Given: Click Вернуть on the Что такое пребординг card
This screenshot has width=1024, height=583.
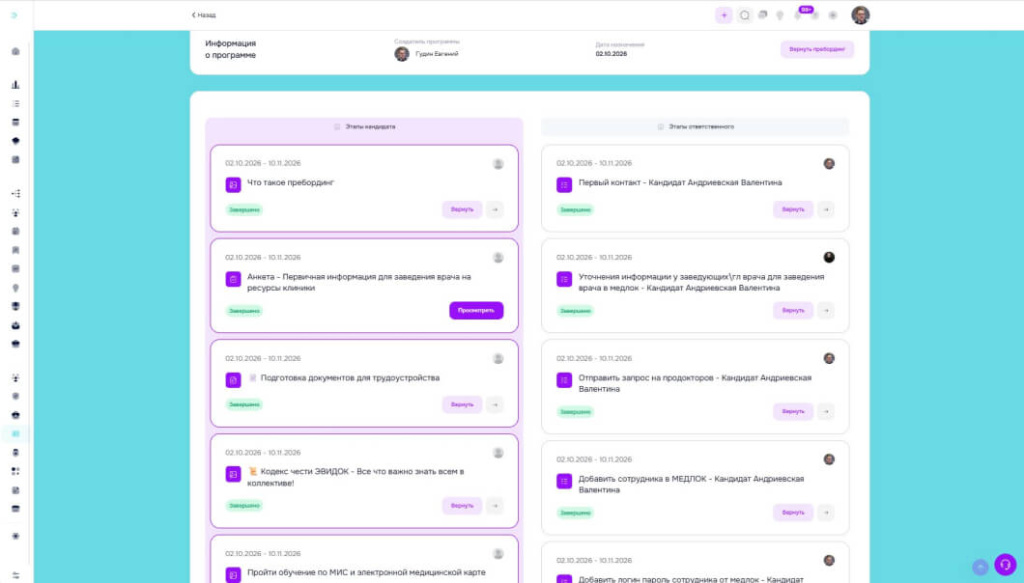Looking at the screenshot, I should [x=462, y=210].
